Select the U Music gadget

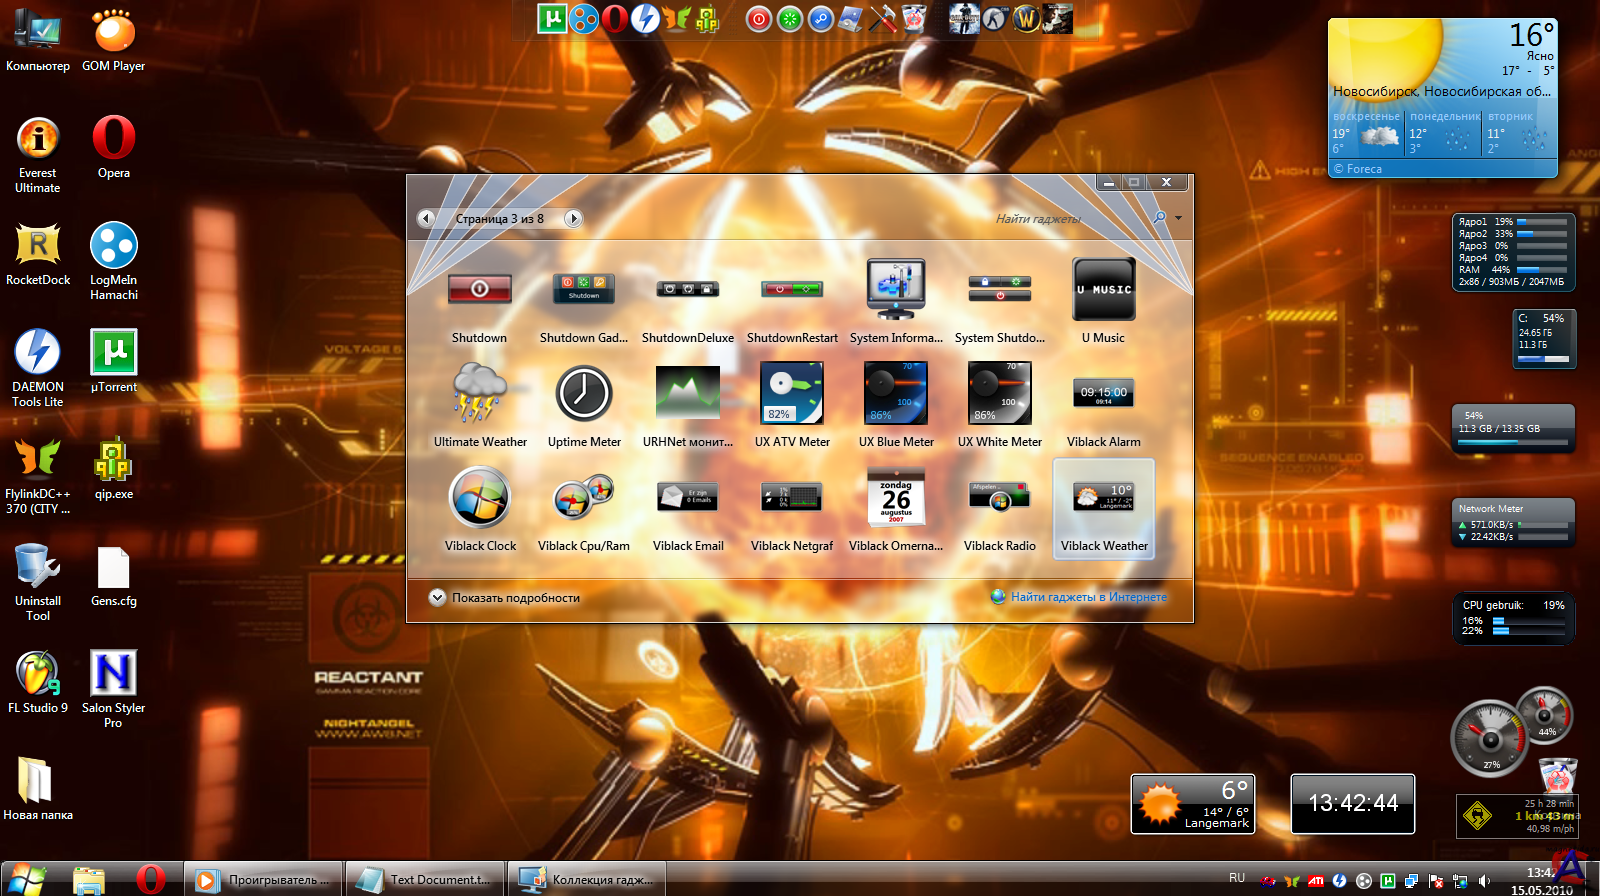(1103, 289)
